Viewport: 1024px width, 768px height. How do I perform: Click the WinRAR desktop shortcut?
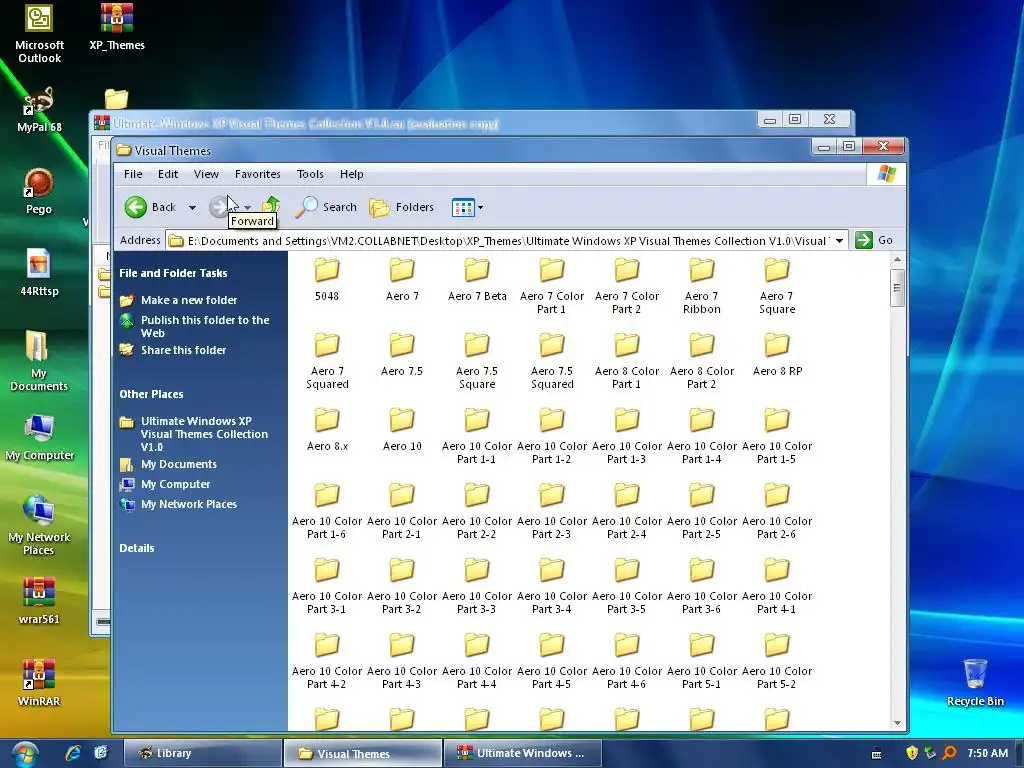[x=39, y=683]
